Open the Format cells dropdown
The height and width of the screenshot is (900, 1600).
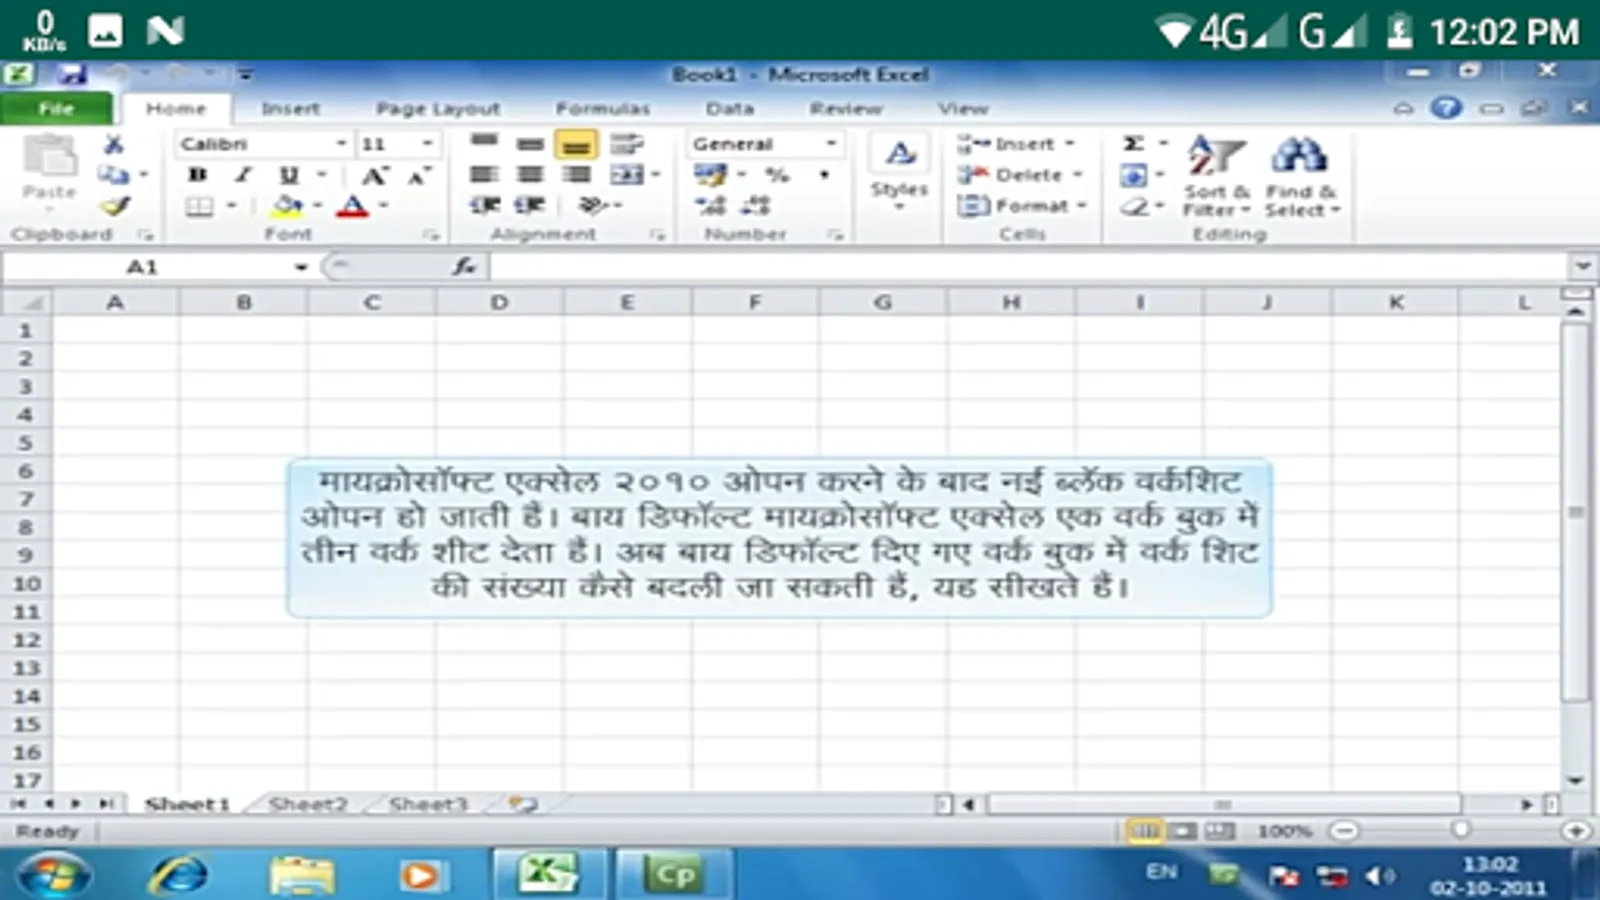[1021, 206]
